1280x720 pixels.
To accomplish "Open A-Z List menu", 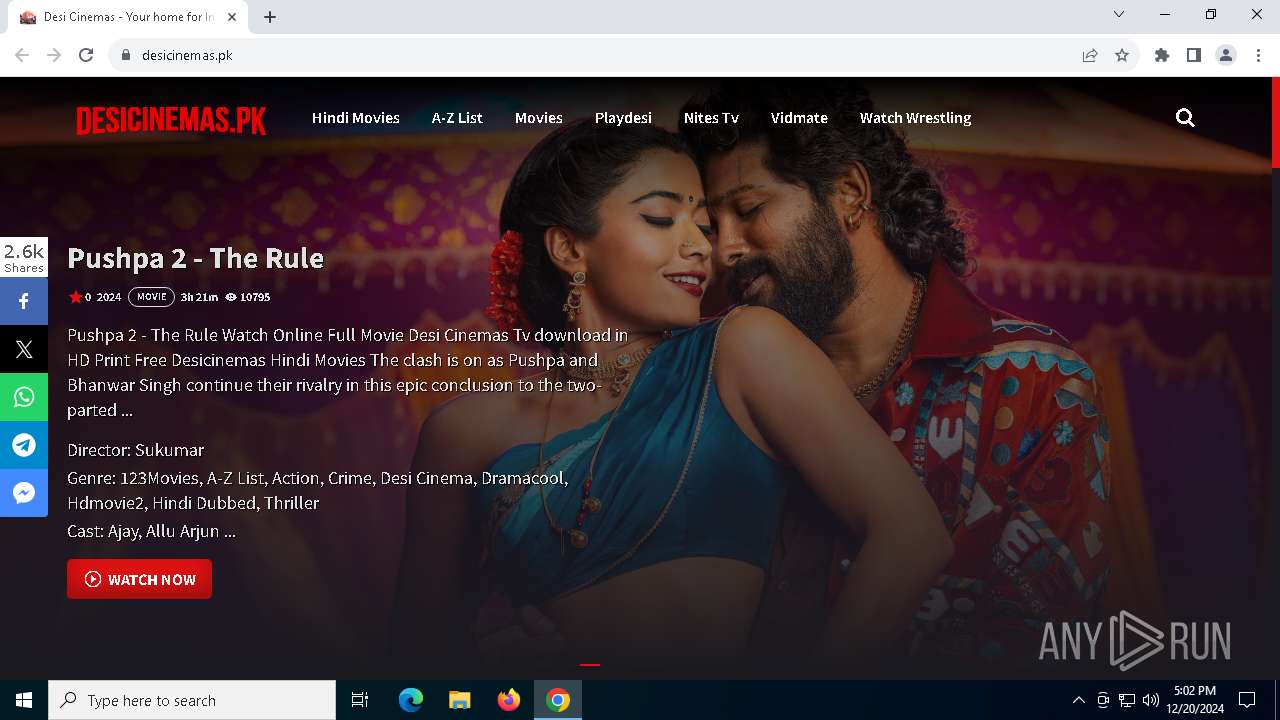I will 457,118.
